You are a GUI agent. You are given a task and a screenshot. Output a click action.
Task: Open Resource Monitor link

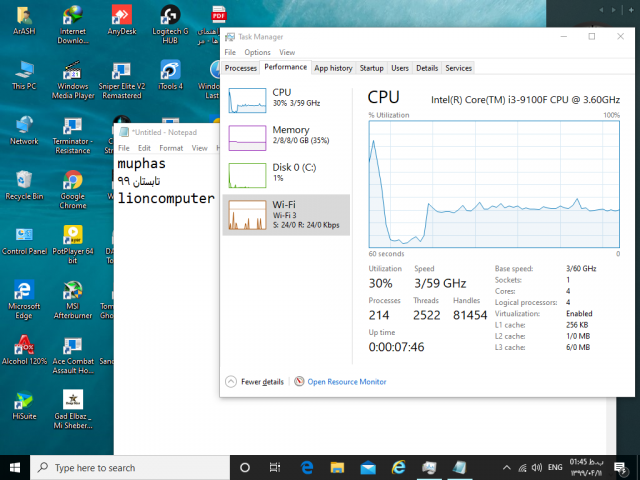[x=347, y=382]
